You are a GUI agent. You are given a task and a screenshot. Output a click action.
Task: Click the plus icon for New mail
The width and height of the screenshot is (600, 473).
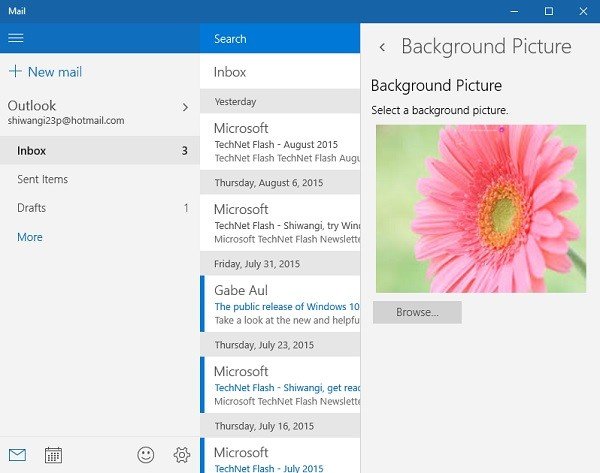coord(15,72)
